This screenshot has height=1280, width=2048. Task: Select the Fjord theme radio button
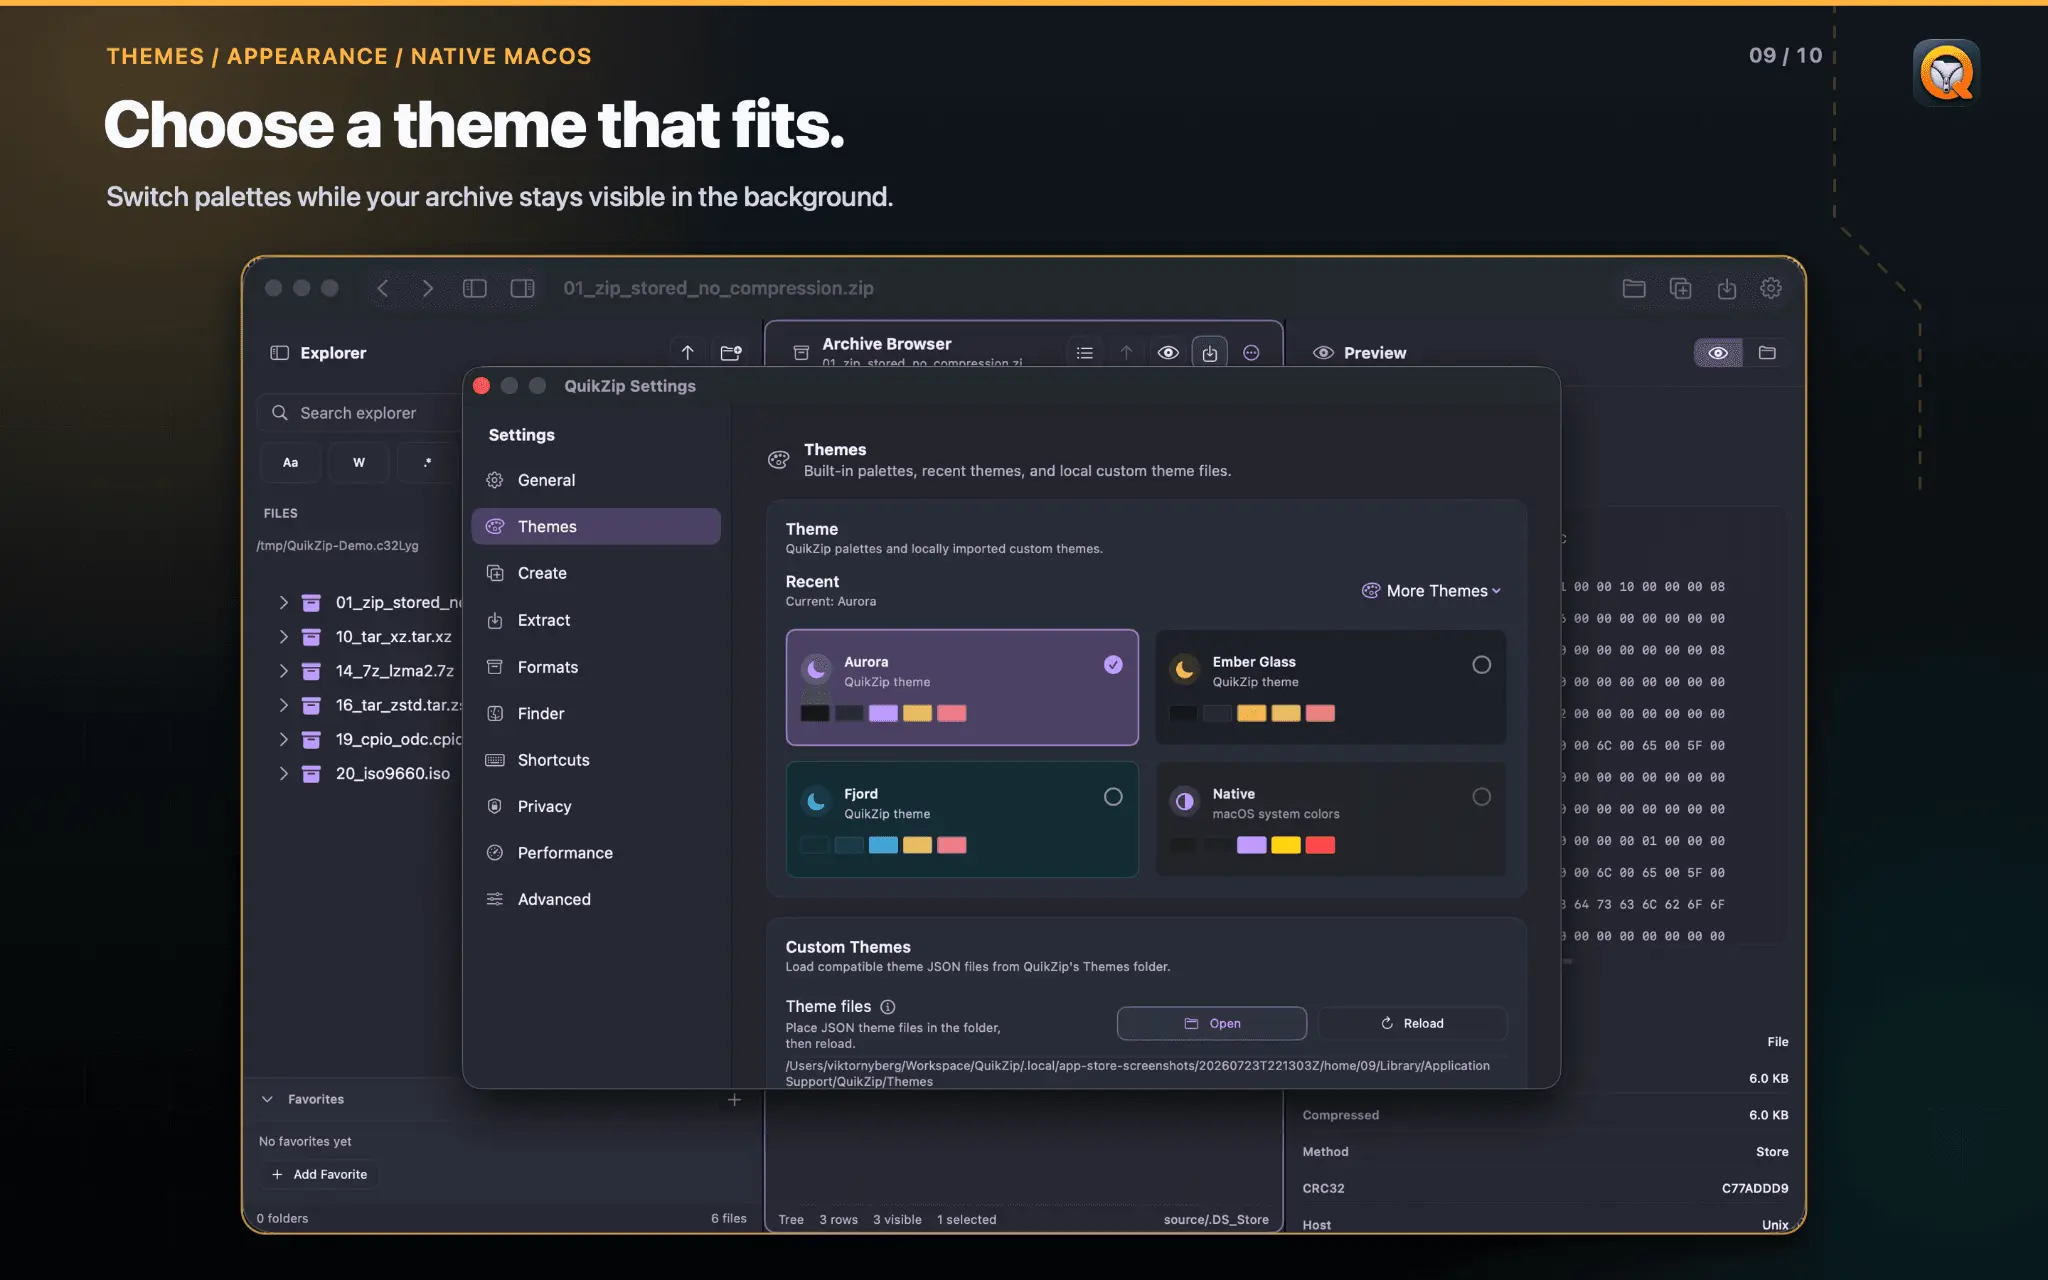click(x=1113, y=797)
